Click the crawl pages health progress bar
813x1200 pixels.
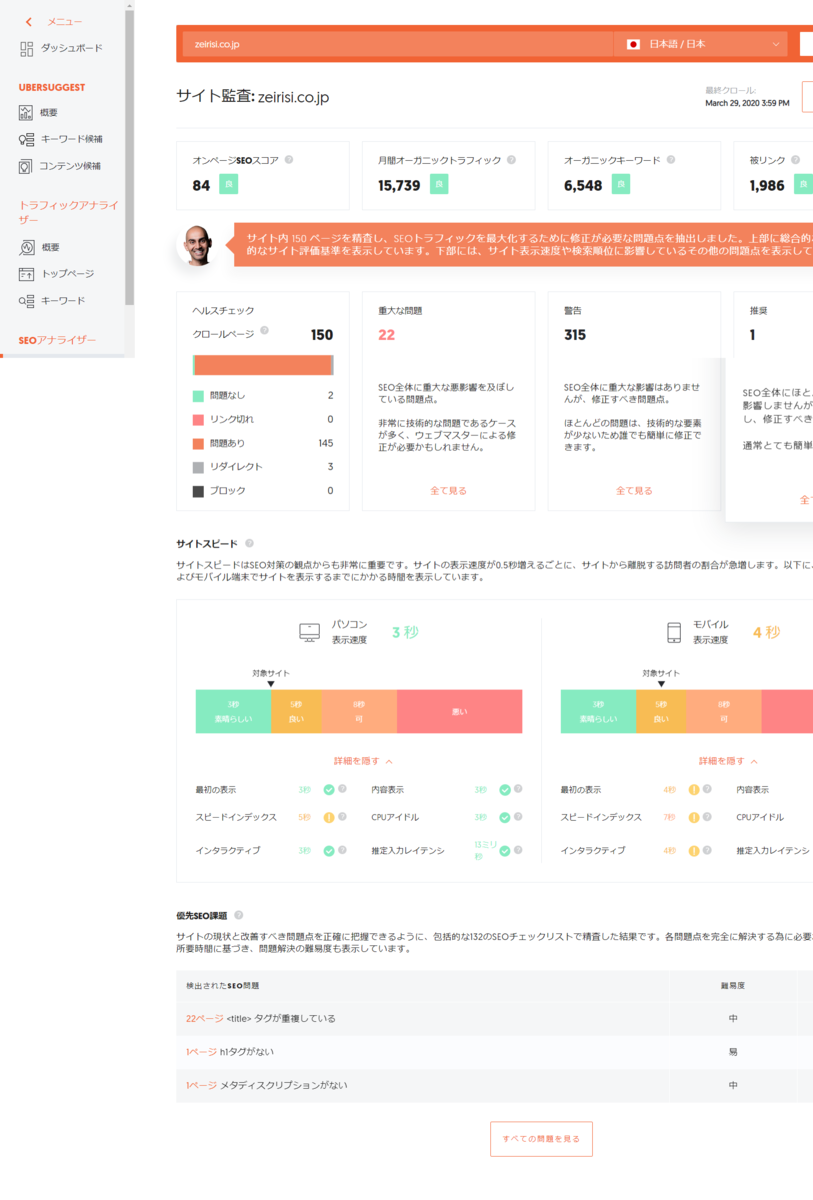click(263, 365)
